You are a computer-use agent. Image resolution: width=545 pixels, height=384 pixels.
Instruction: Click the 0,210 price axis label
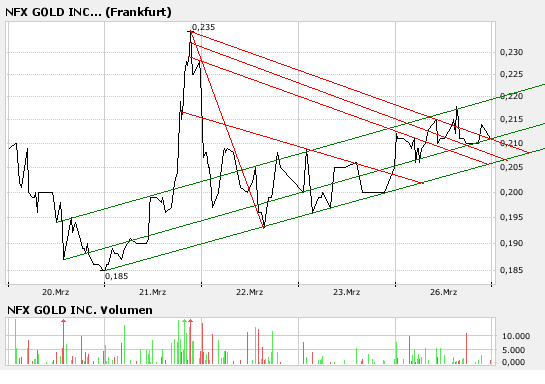click(x=511, y=143)
